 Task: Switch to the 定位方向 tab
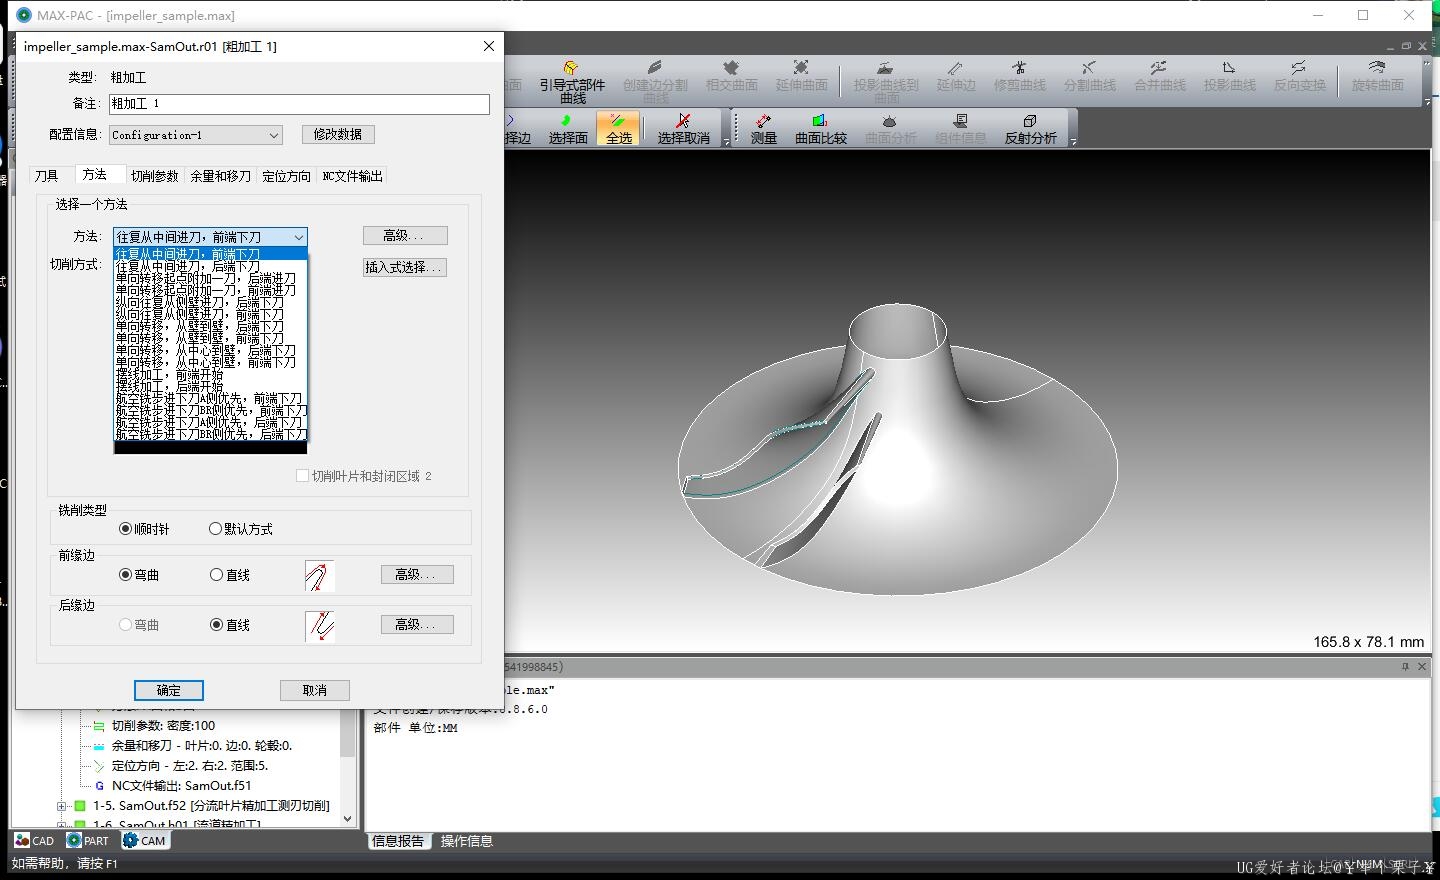pyautogui.click(x=286, y=176)
